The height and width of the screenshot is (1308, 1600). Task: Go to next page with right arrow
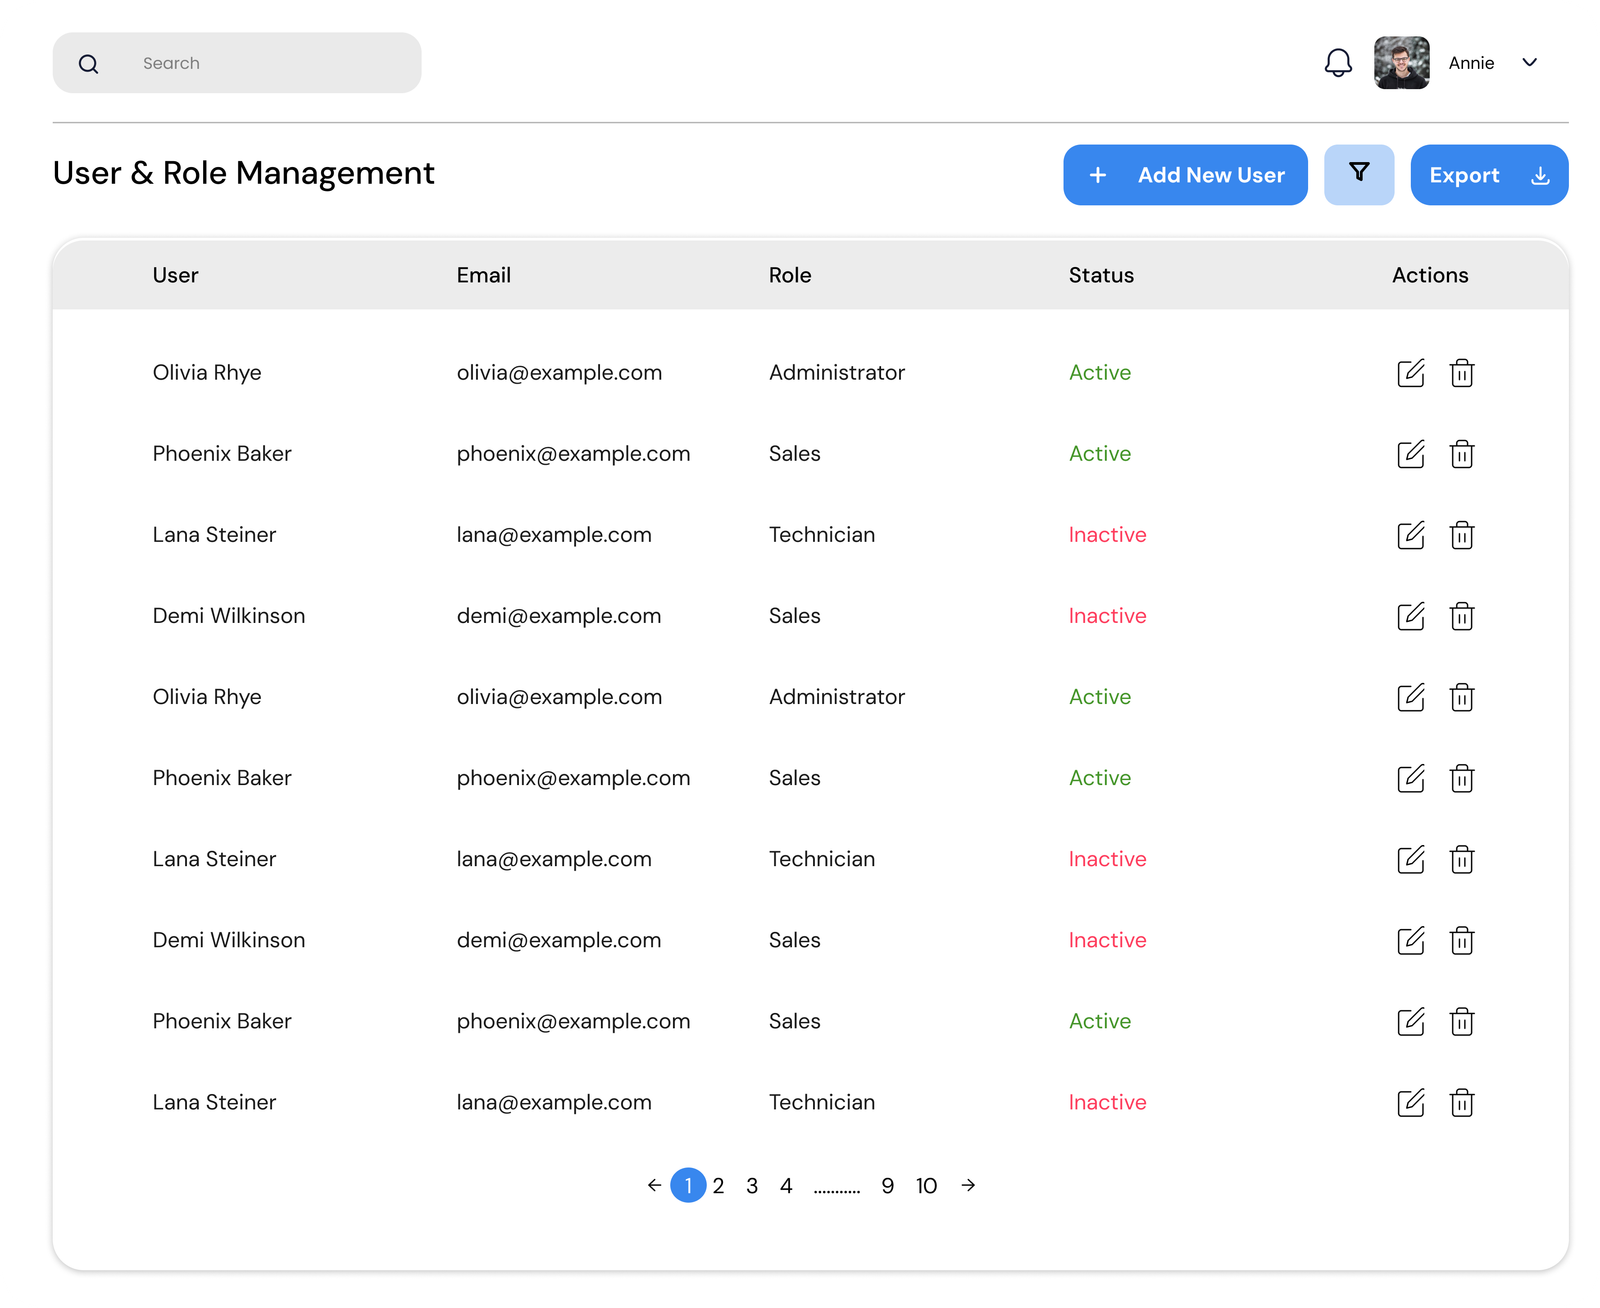[x=968, y=1185]
